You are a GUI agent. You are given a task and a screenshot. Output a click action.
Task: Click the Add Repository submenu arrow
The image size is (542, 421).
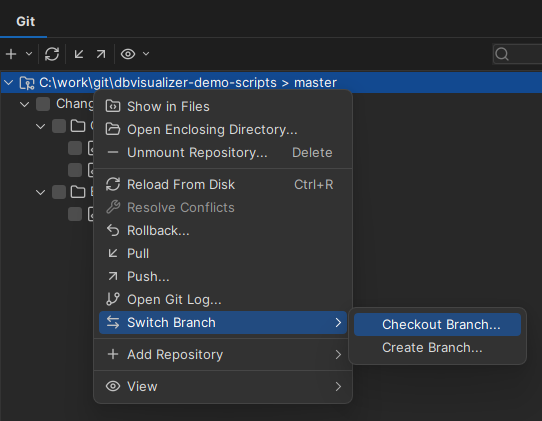338,354
